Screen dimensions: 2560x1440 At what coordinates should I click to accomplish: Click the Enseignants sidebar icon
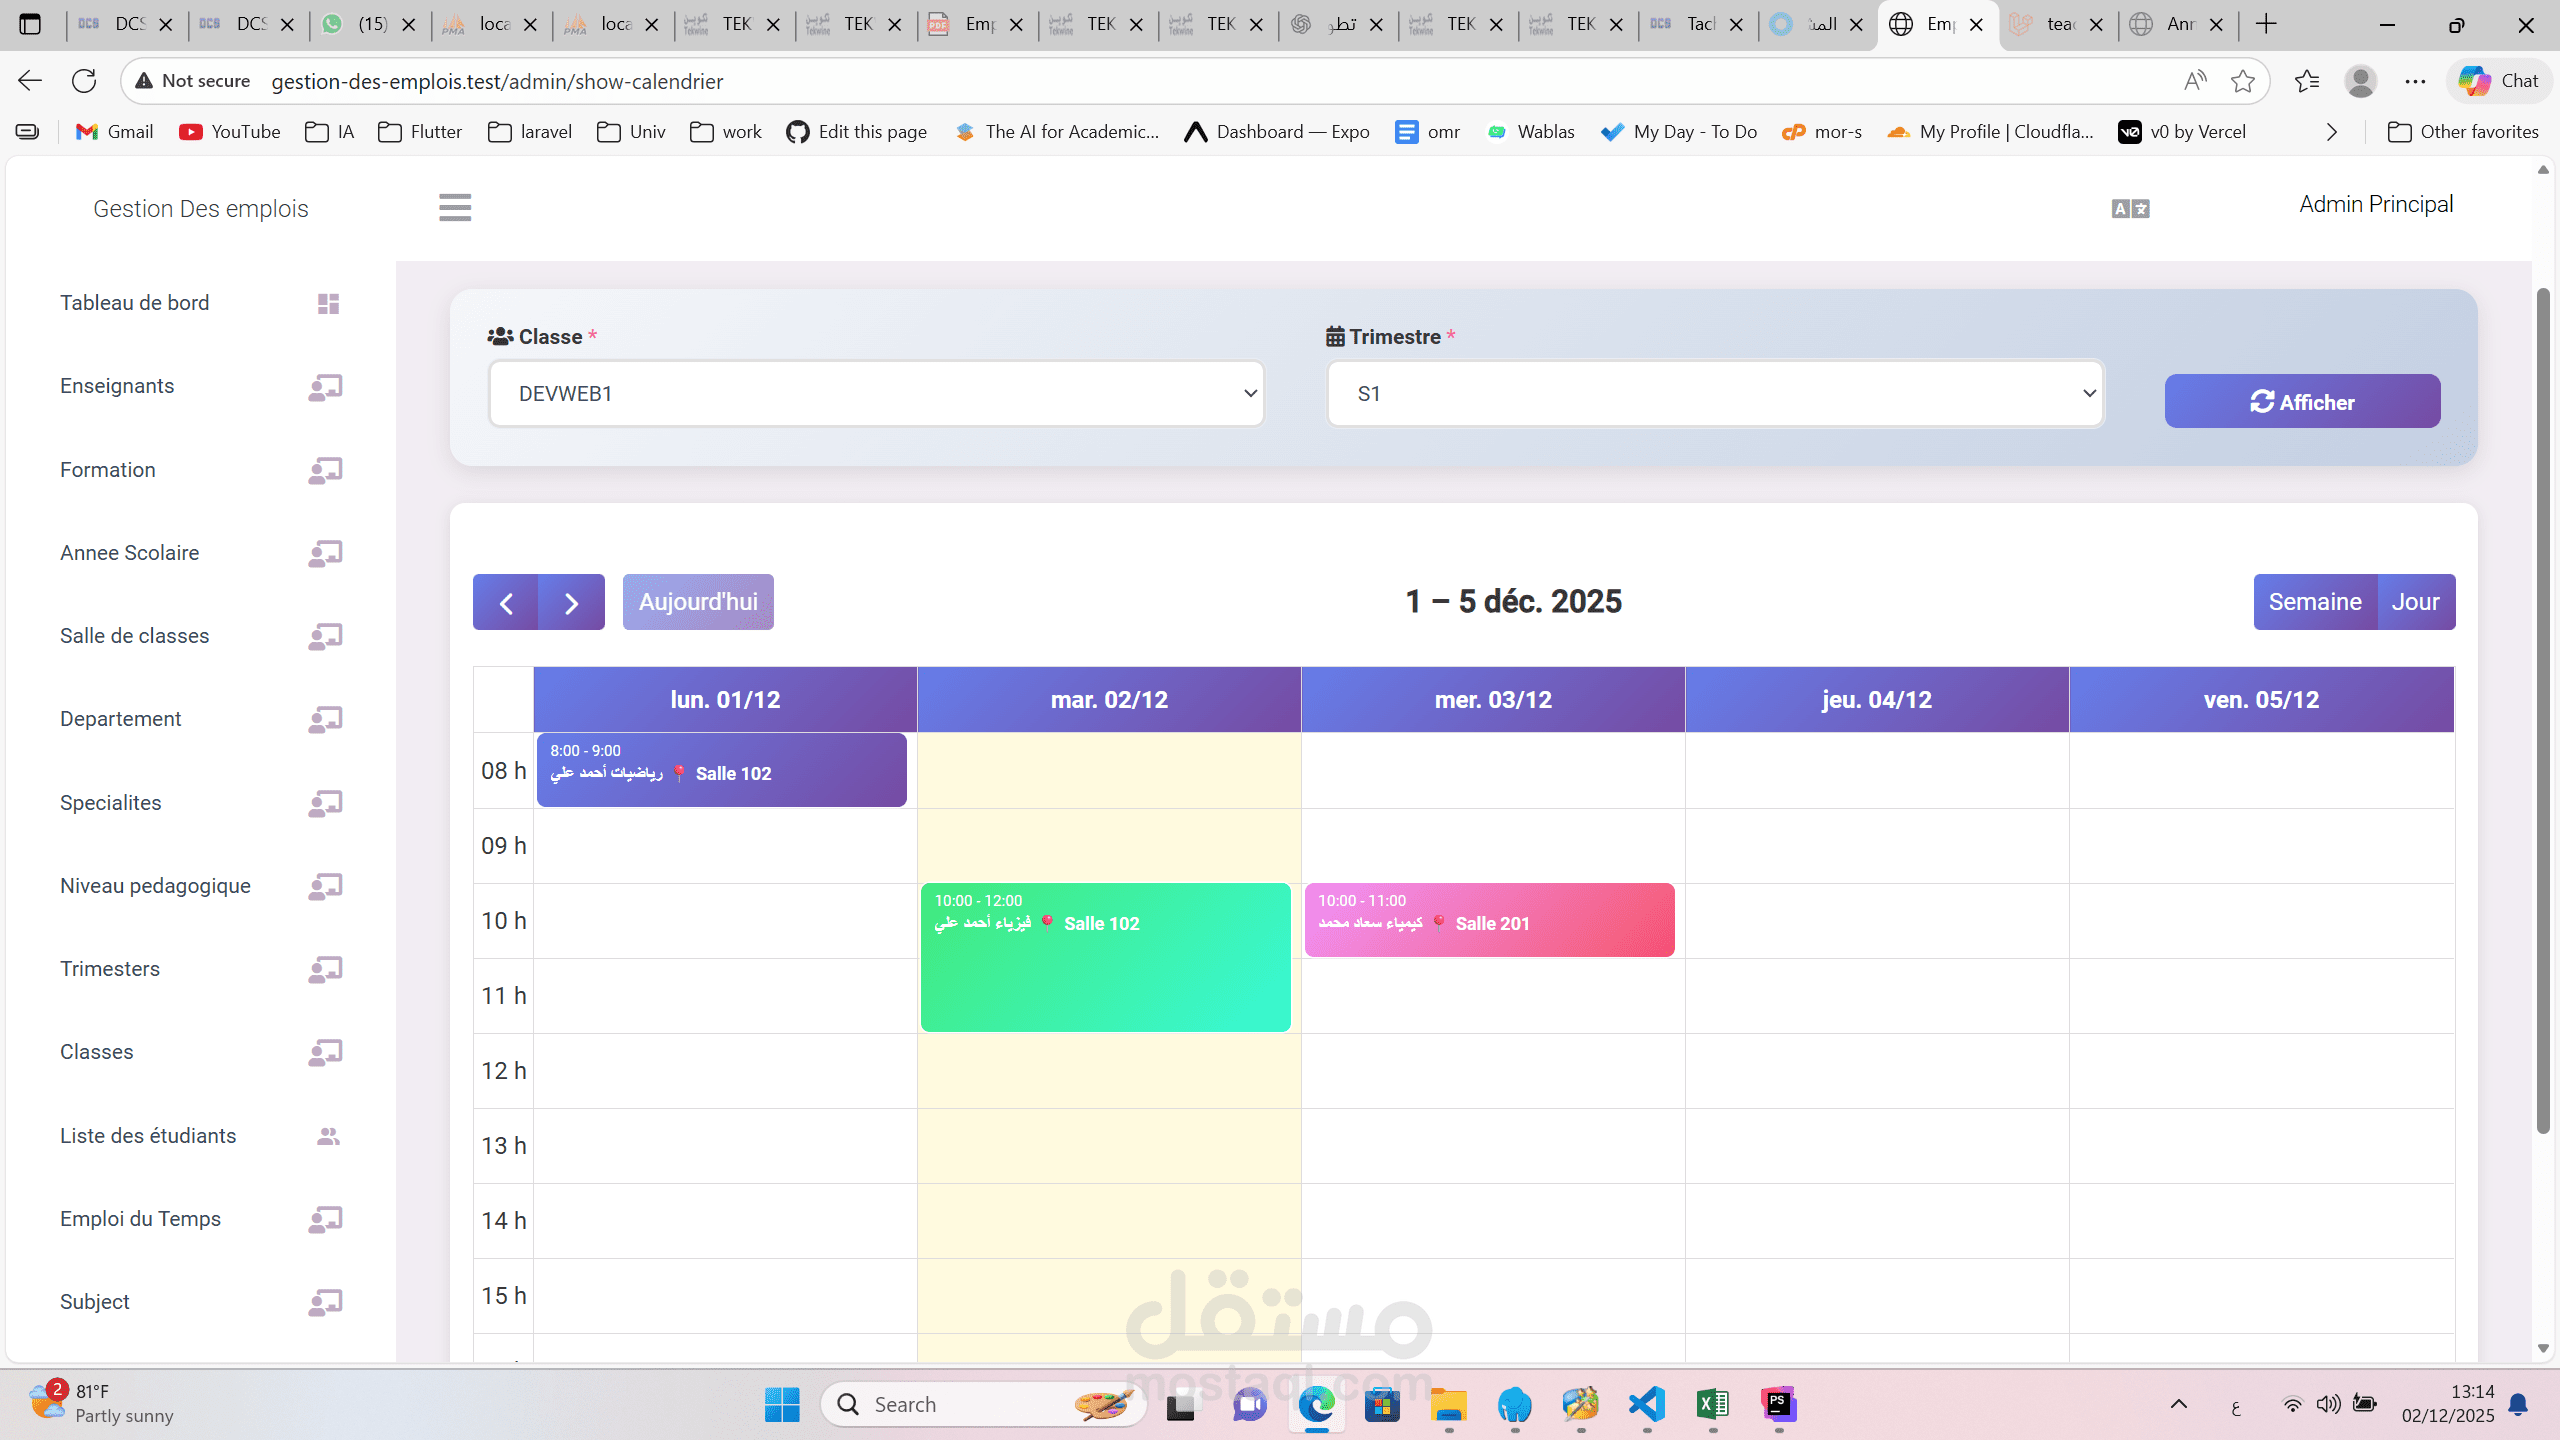(325, 387)
